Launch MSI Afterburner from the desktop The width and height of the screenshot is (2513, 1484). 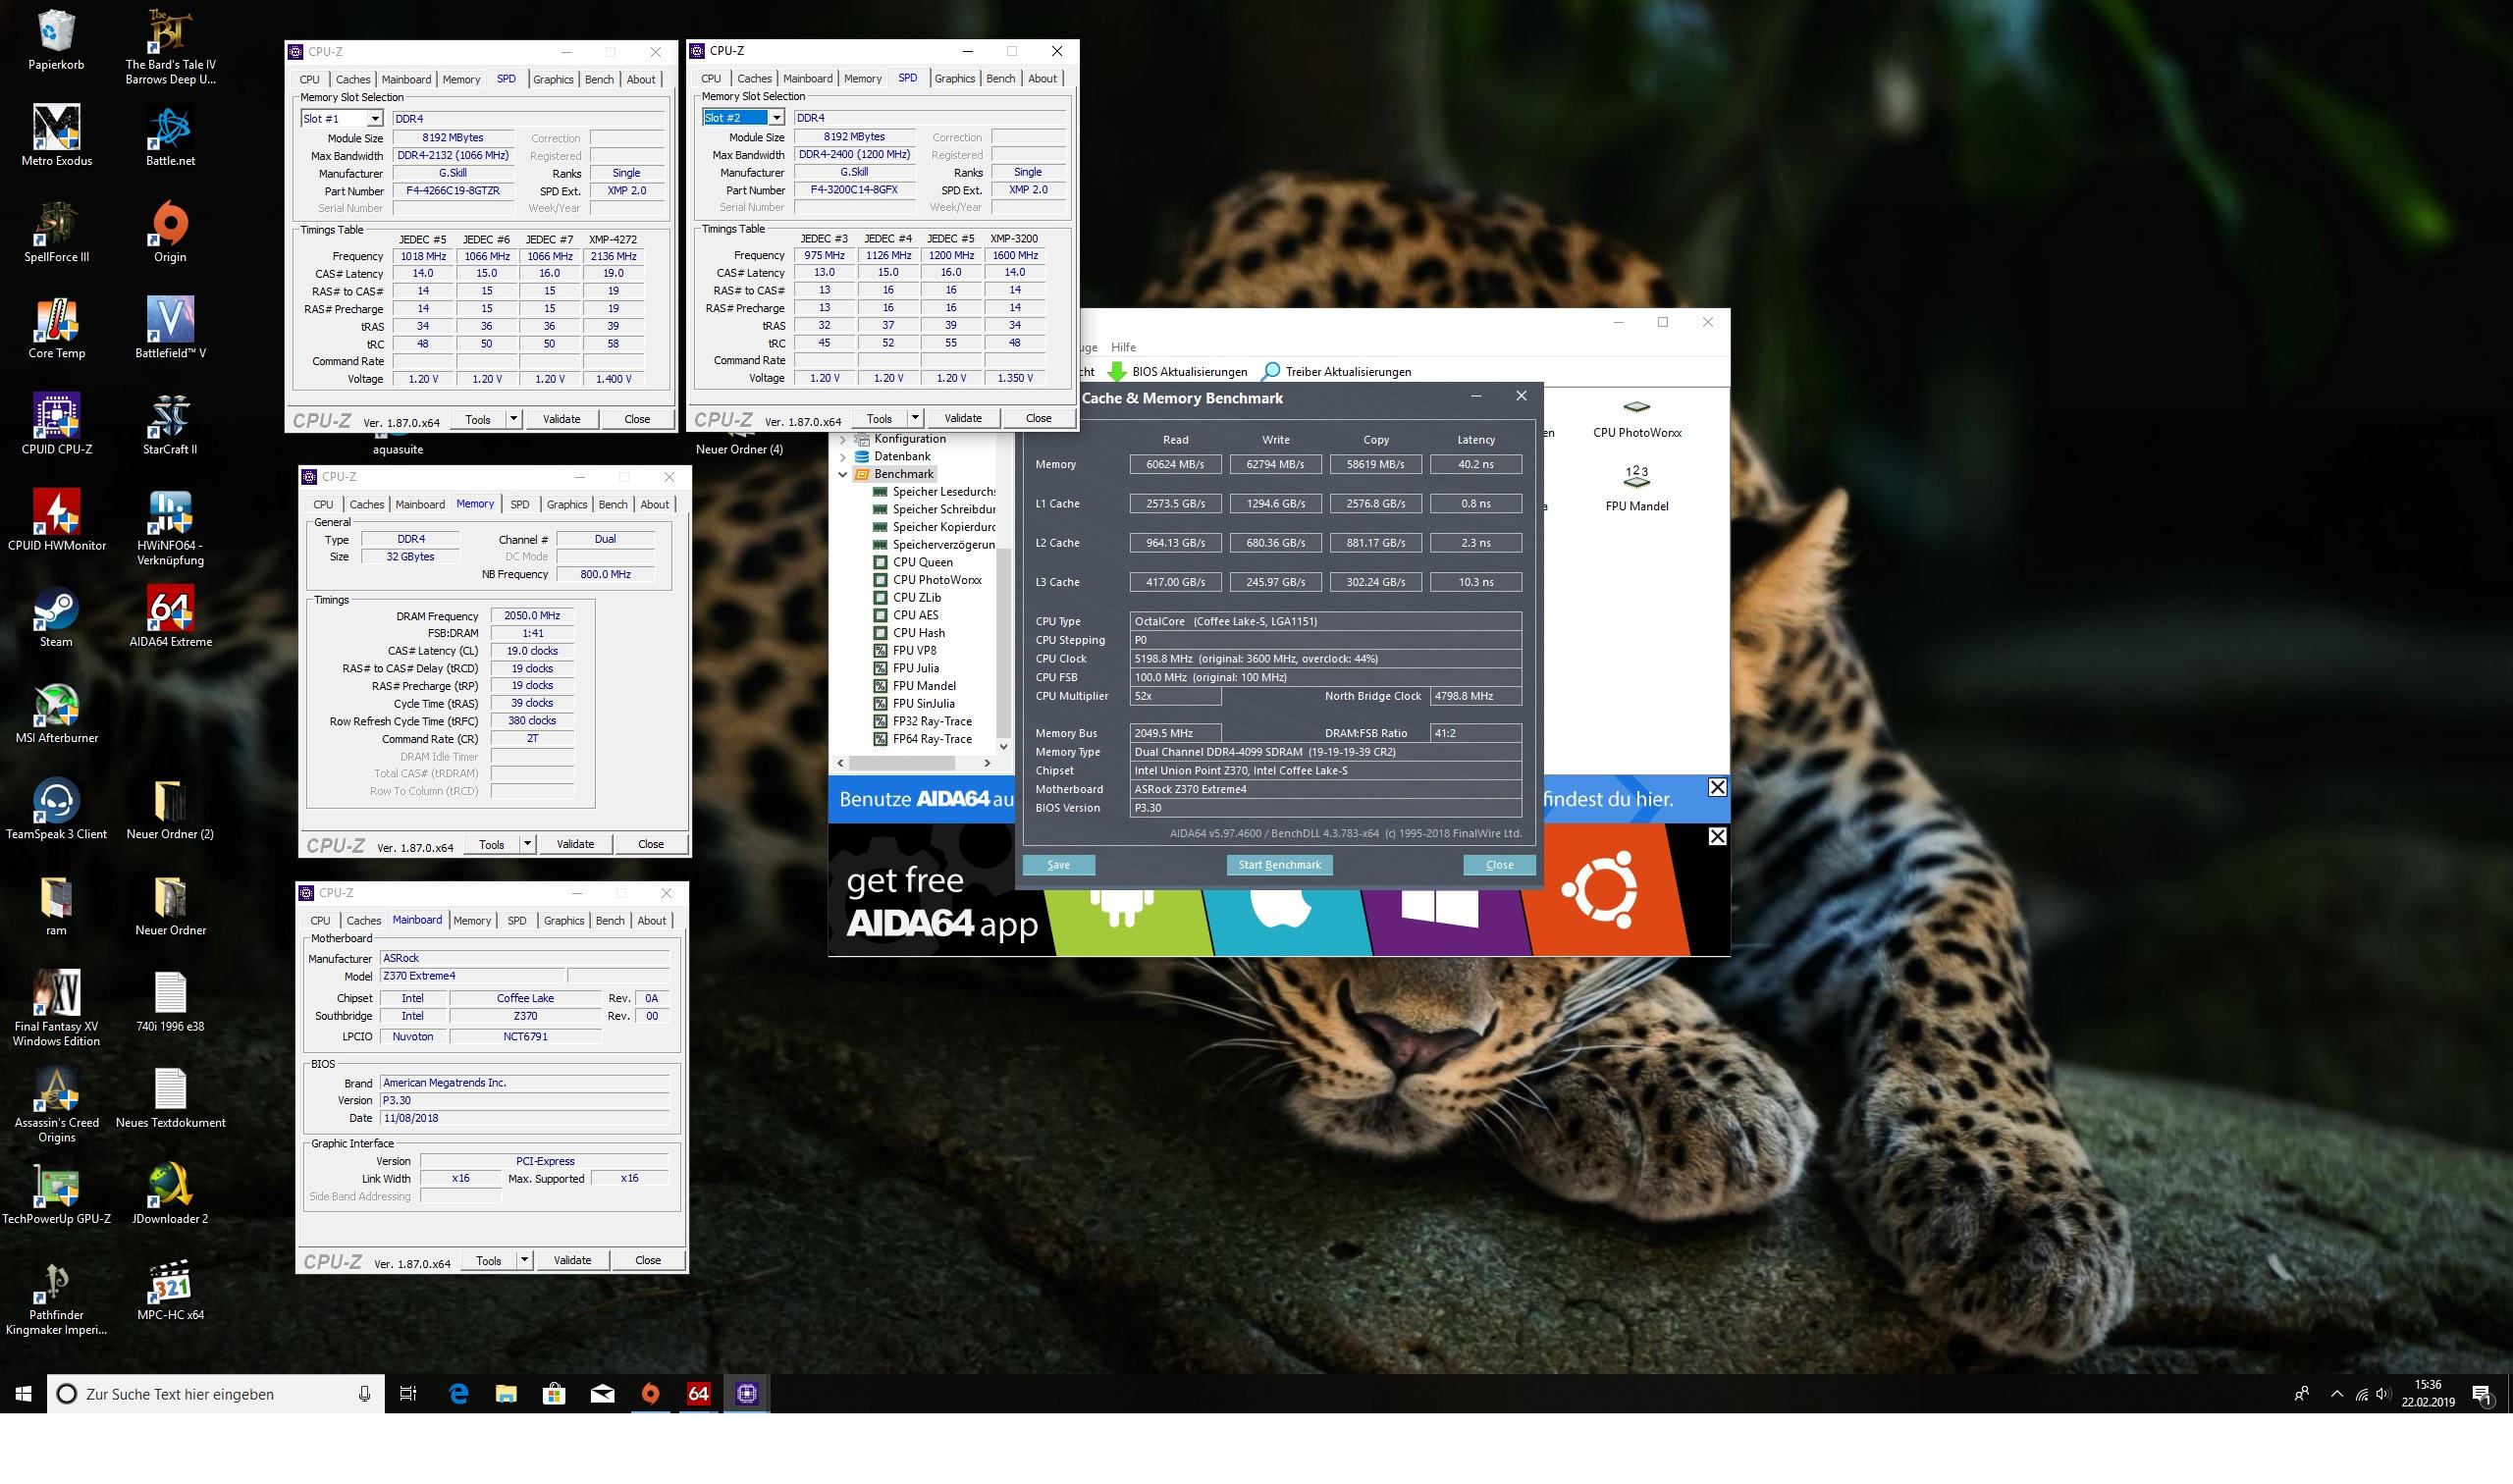[56, 705]
